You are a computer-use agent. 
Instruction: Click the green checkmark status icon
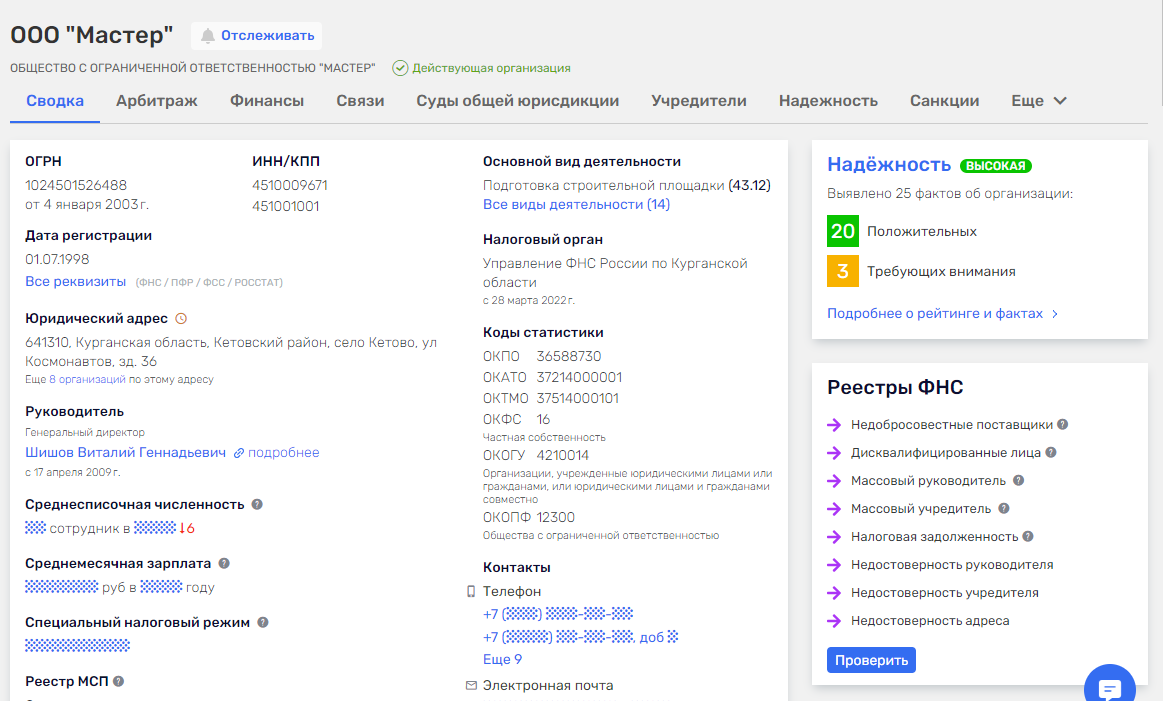click(x=400, y=68)
